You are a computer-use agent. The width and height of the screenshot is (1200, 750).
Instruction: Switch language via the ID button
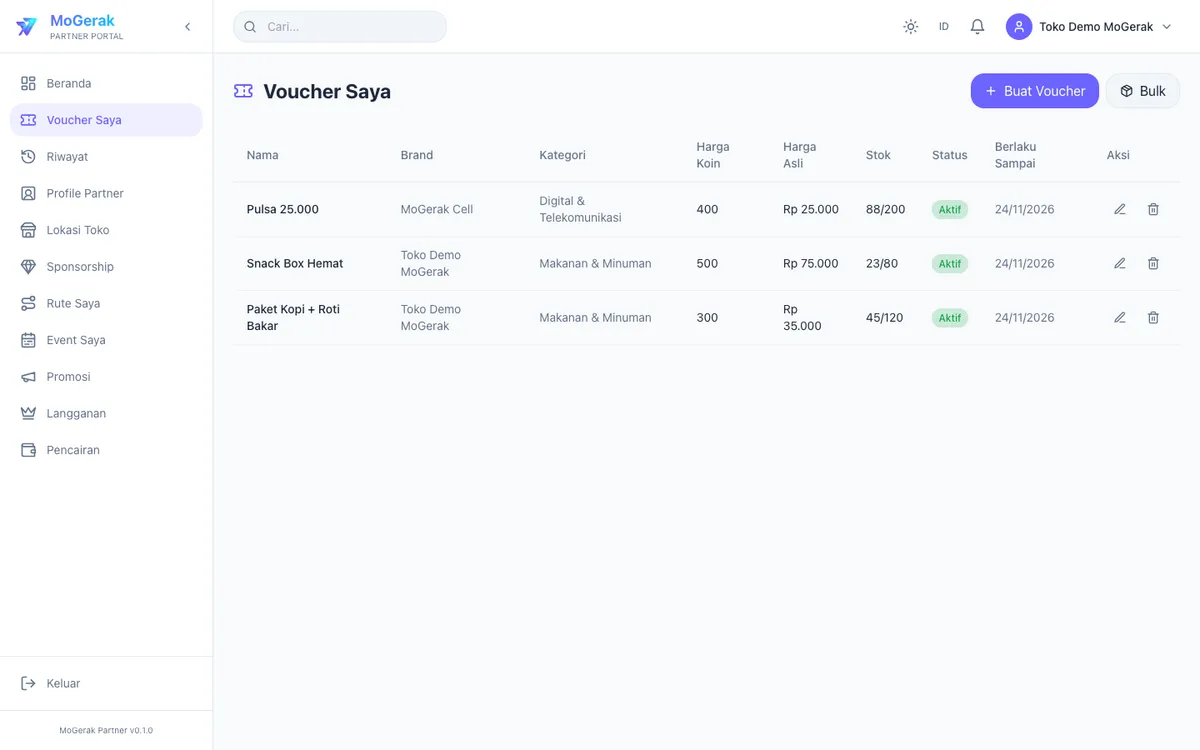coord(944,27)
